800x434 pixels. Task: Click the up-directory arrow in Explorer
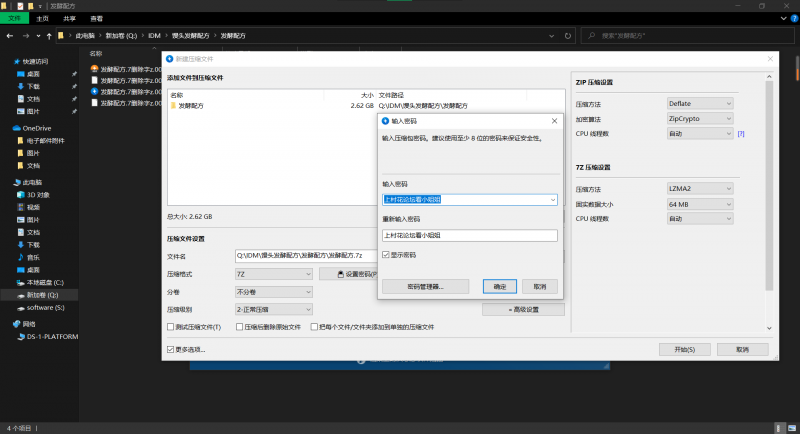coord(47,36)
